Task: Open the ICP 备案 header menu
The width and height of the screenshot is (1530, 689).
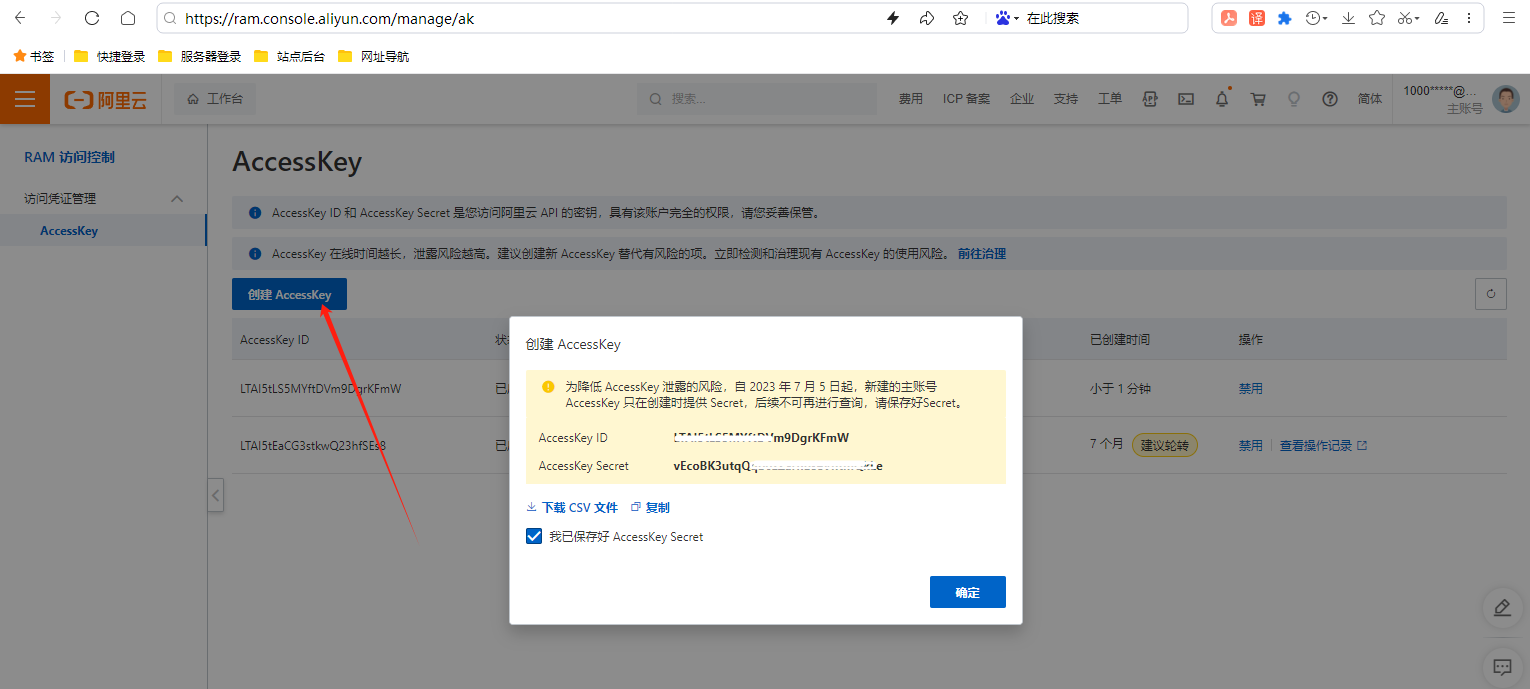Action: tap(967, 99)
